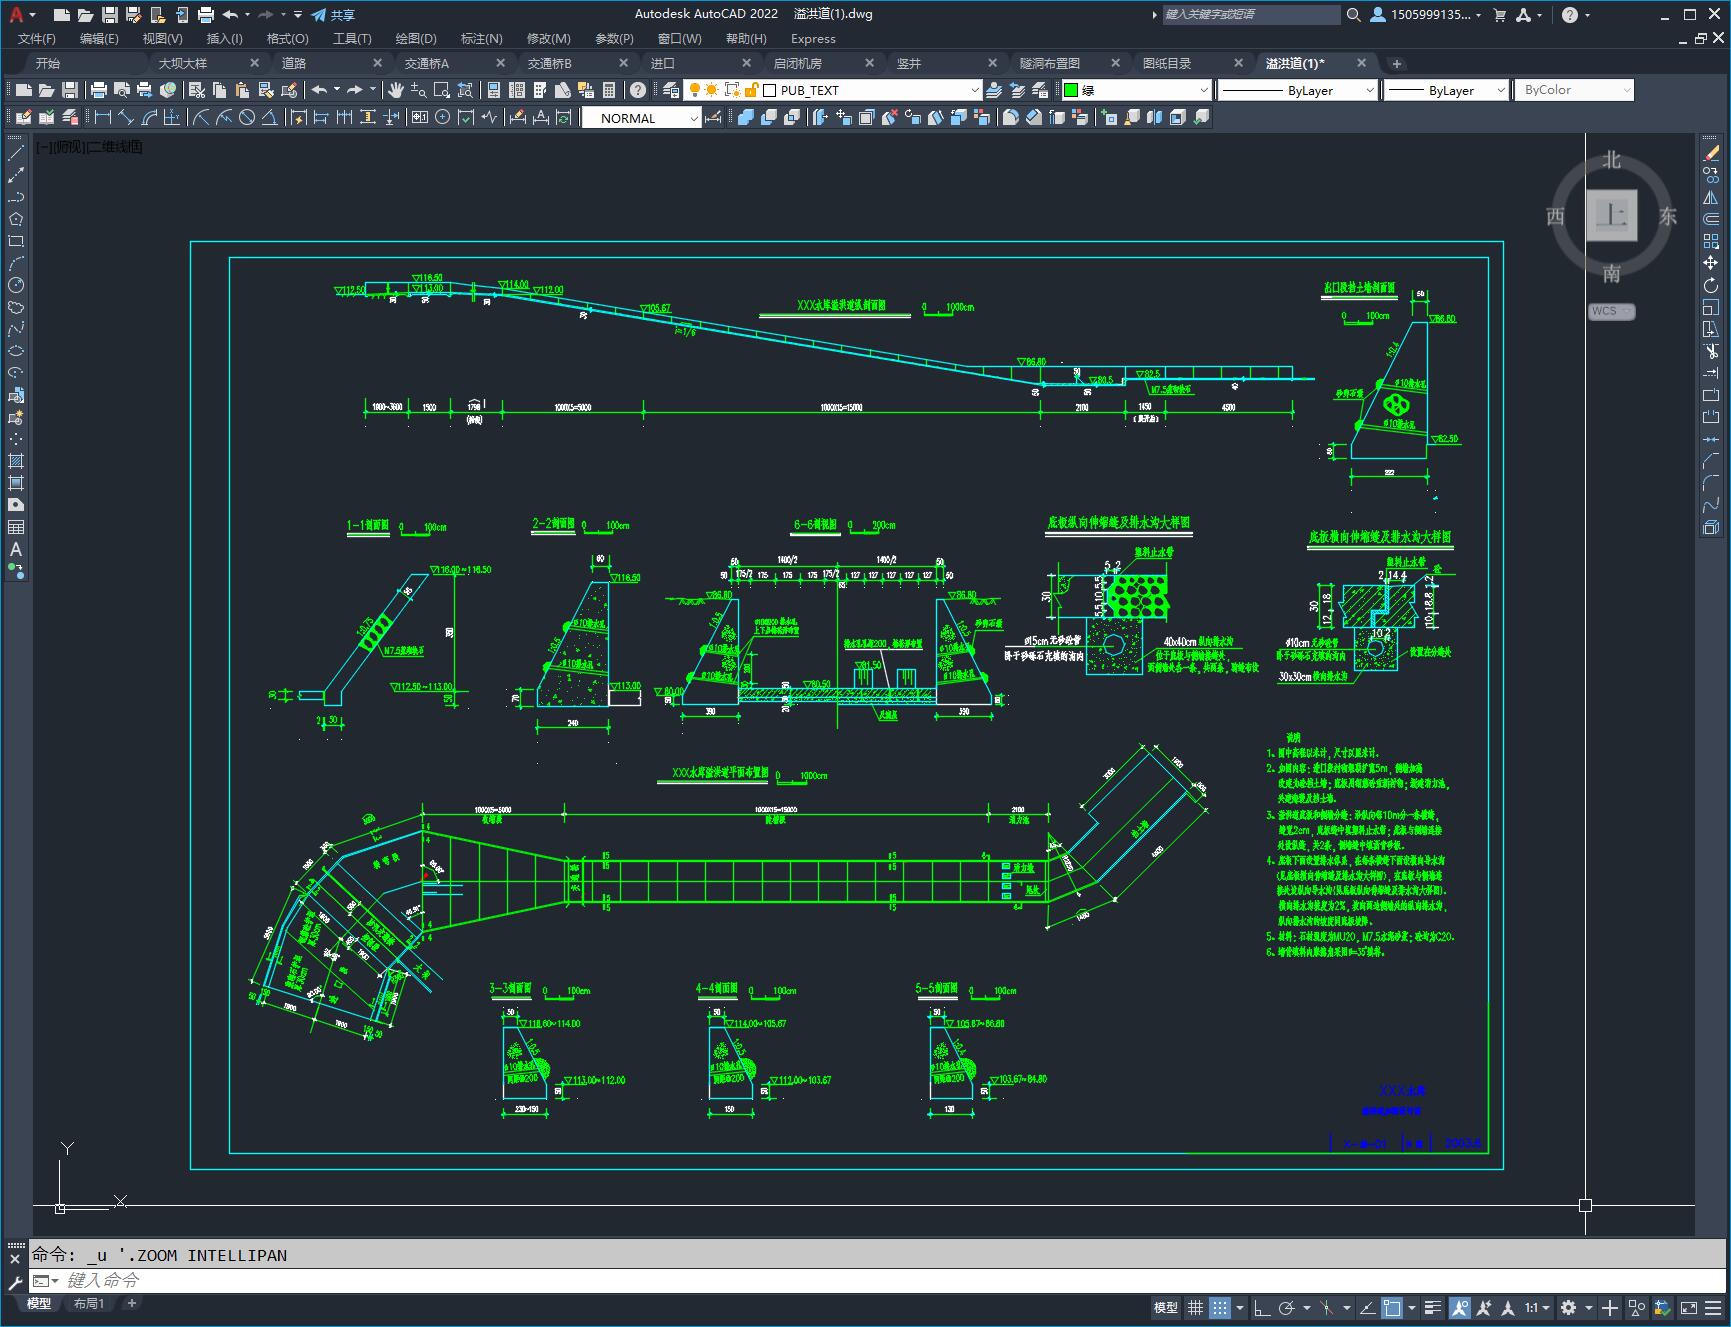Select the Line tool in draw toolbar
Image resolution: width=1731 pixels, height=1327 pixels.
[x=16, y=154]
